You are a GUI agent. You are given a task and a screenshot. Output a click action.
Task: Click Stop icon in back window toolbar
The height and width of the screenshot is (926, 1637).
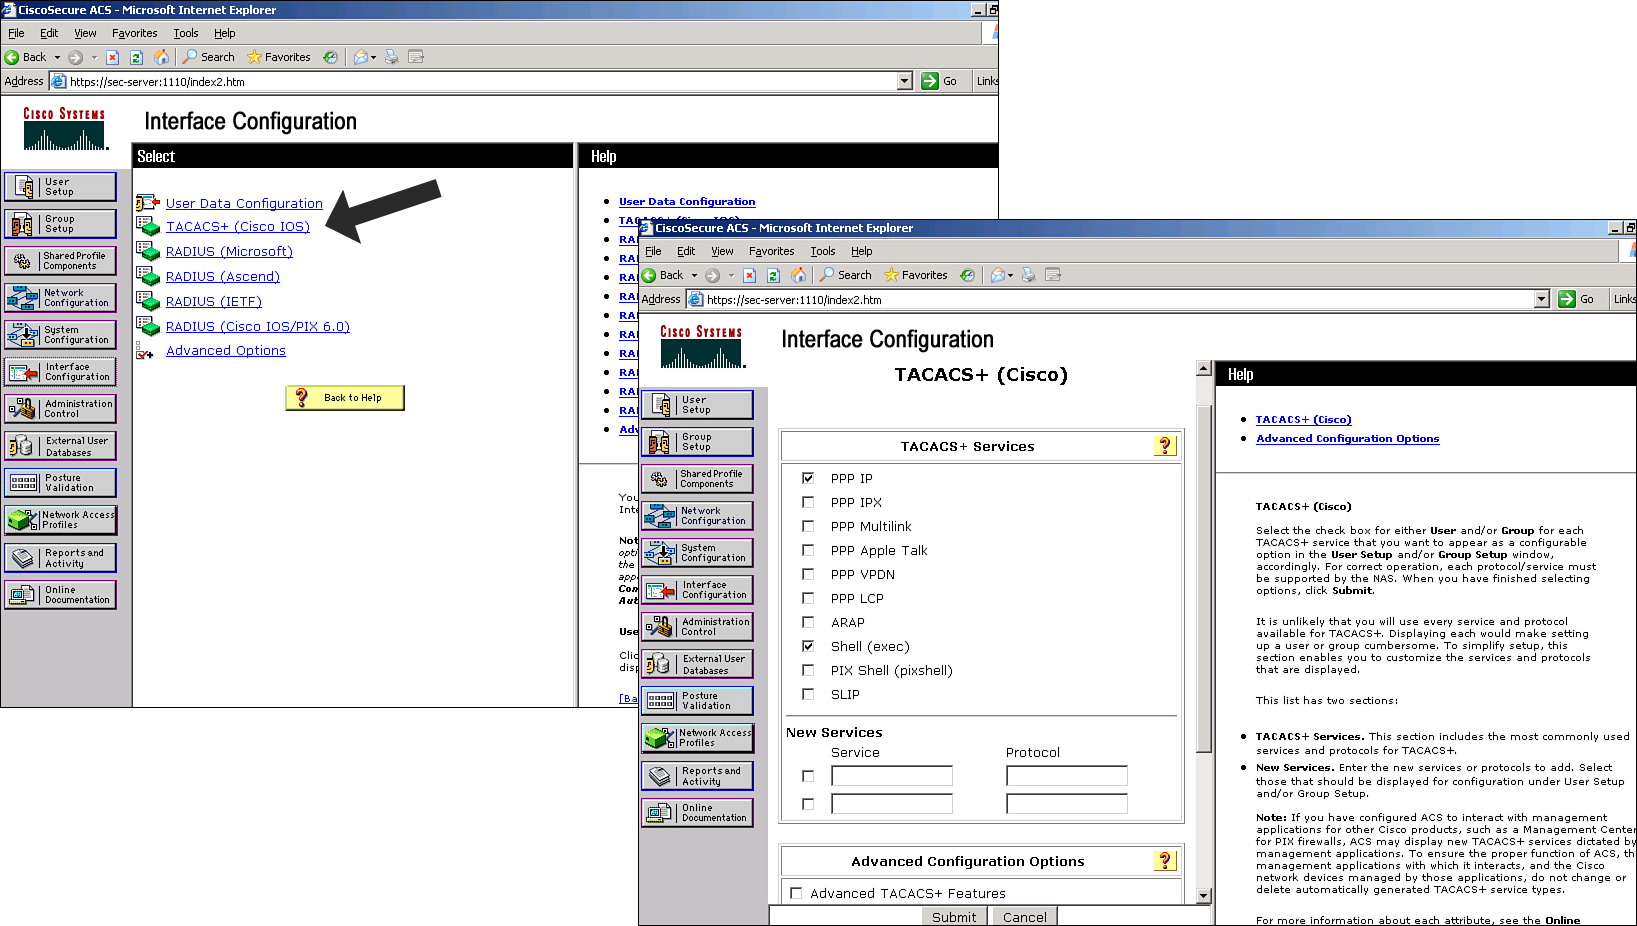pos(112,57)
